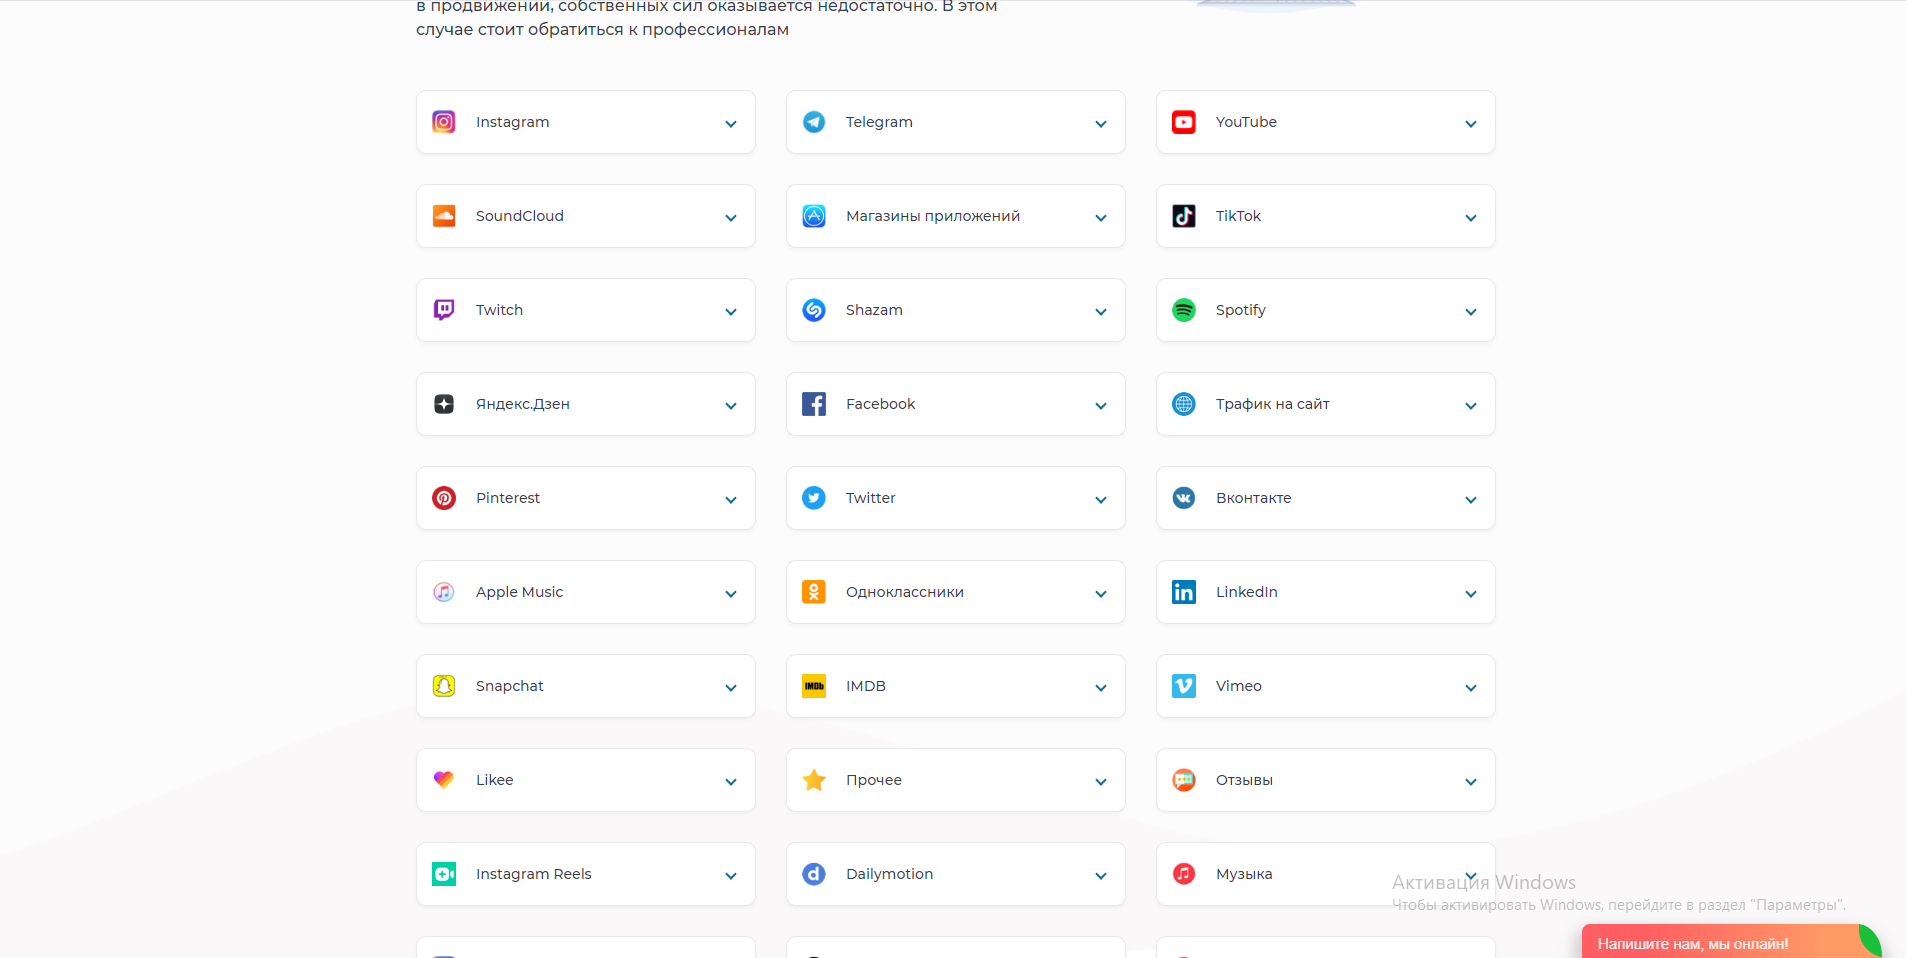Expand the YouTube chevron arrow
This screenshot has height=958, width=1906.
pos(1471,124)
